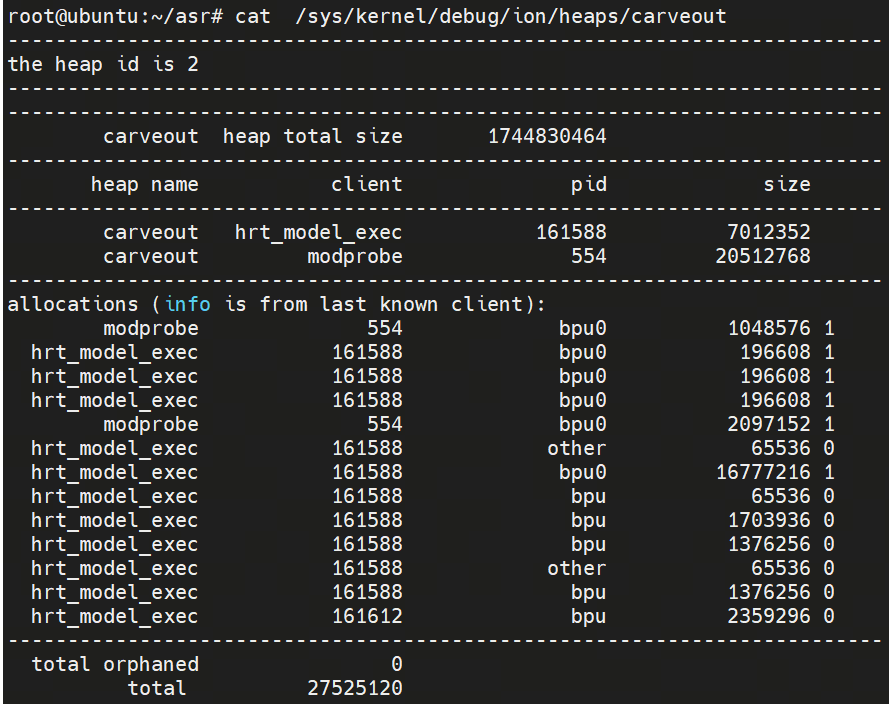Click the allocation size 16777216
The height and width of the screenshot is (704, 889).
coord(762,472)
